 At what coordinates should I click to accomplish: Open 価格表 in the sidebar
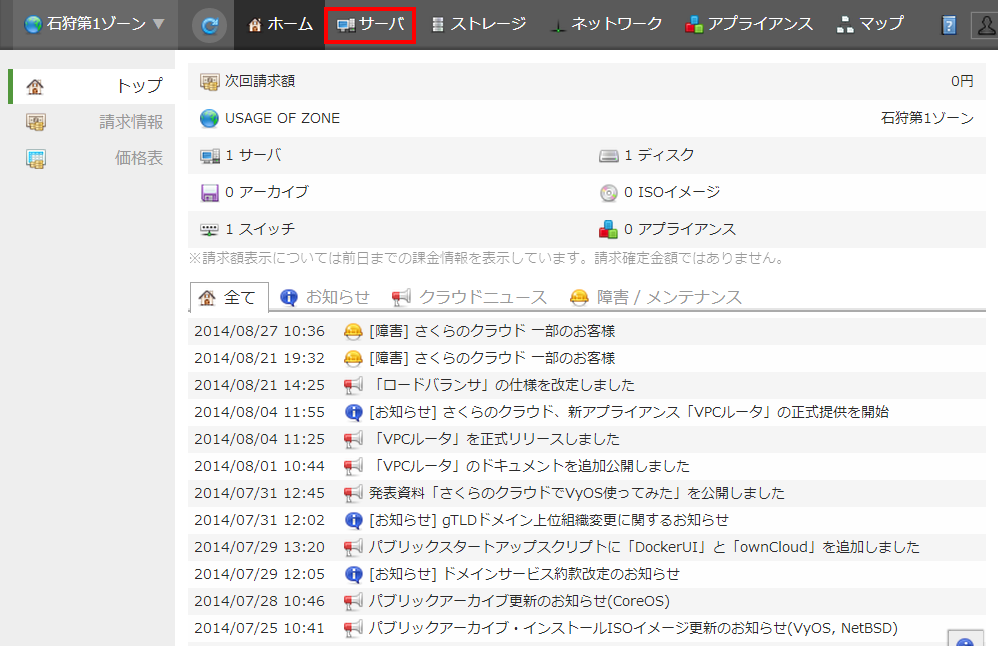(138, 158)
